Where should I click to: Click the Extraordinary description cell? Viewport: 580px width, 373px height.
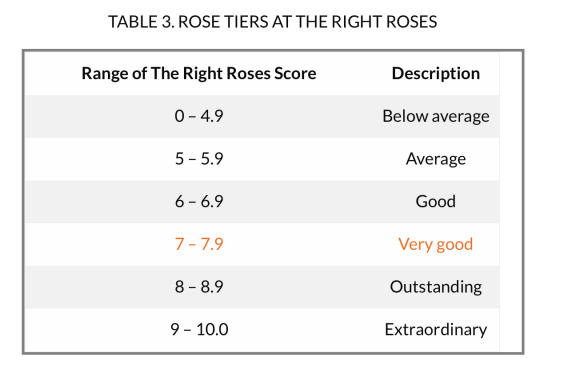point(436,329)
